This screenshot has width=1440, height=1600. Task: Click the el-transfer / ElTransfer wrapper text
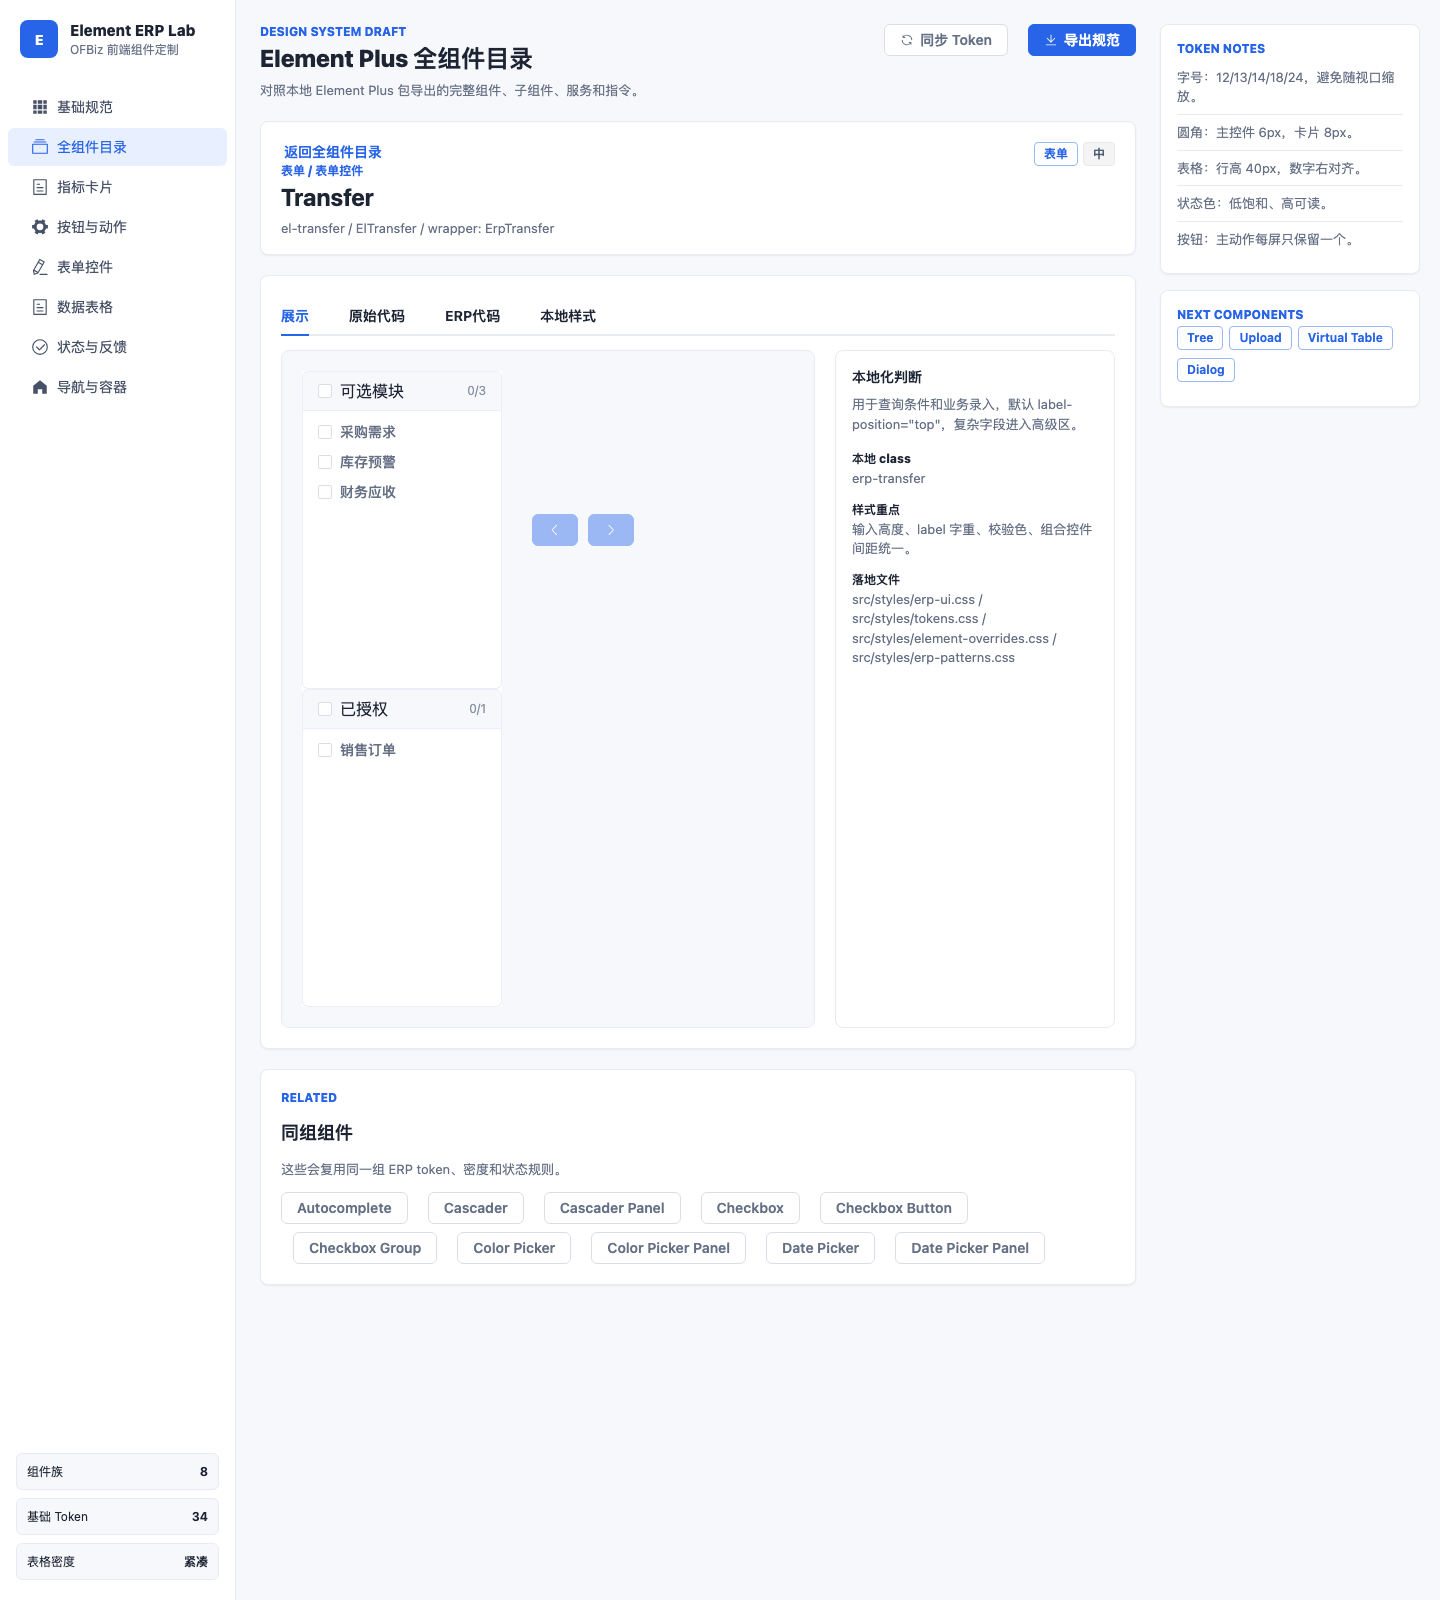[x=418, y=229]
